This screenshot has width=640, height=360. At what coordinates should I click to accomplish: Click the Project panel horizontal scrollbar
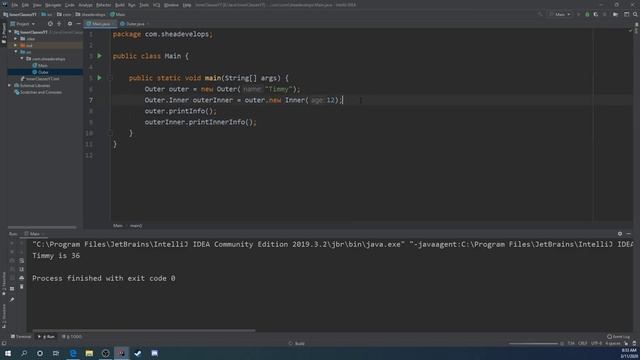[x=42, y=227]
